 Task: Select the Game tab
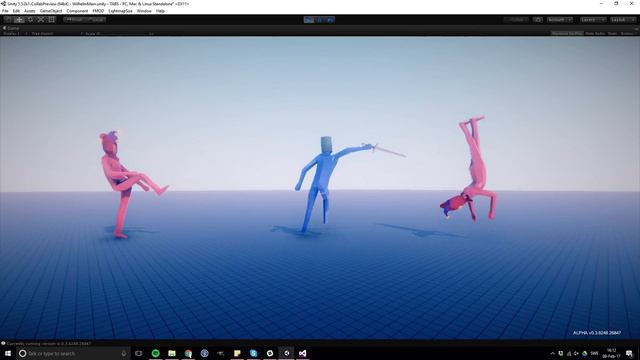(11, 28)
